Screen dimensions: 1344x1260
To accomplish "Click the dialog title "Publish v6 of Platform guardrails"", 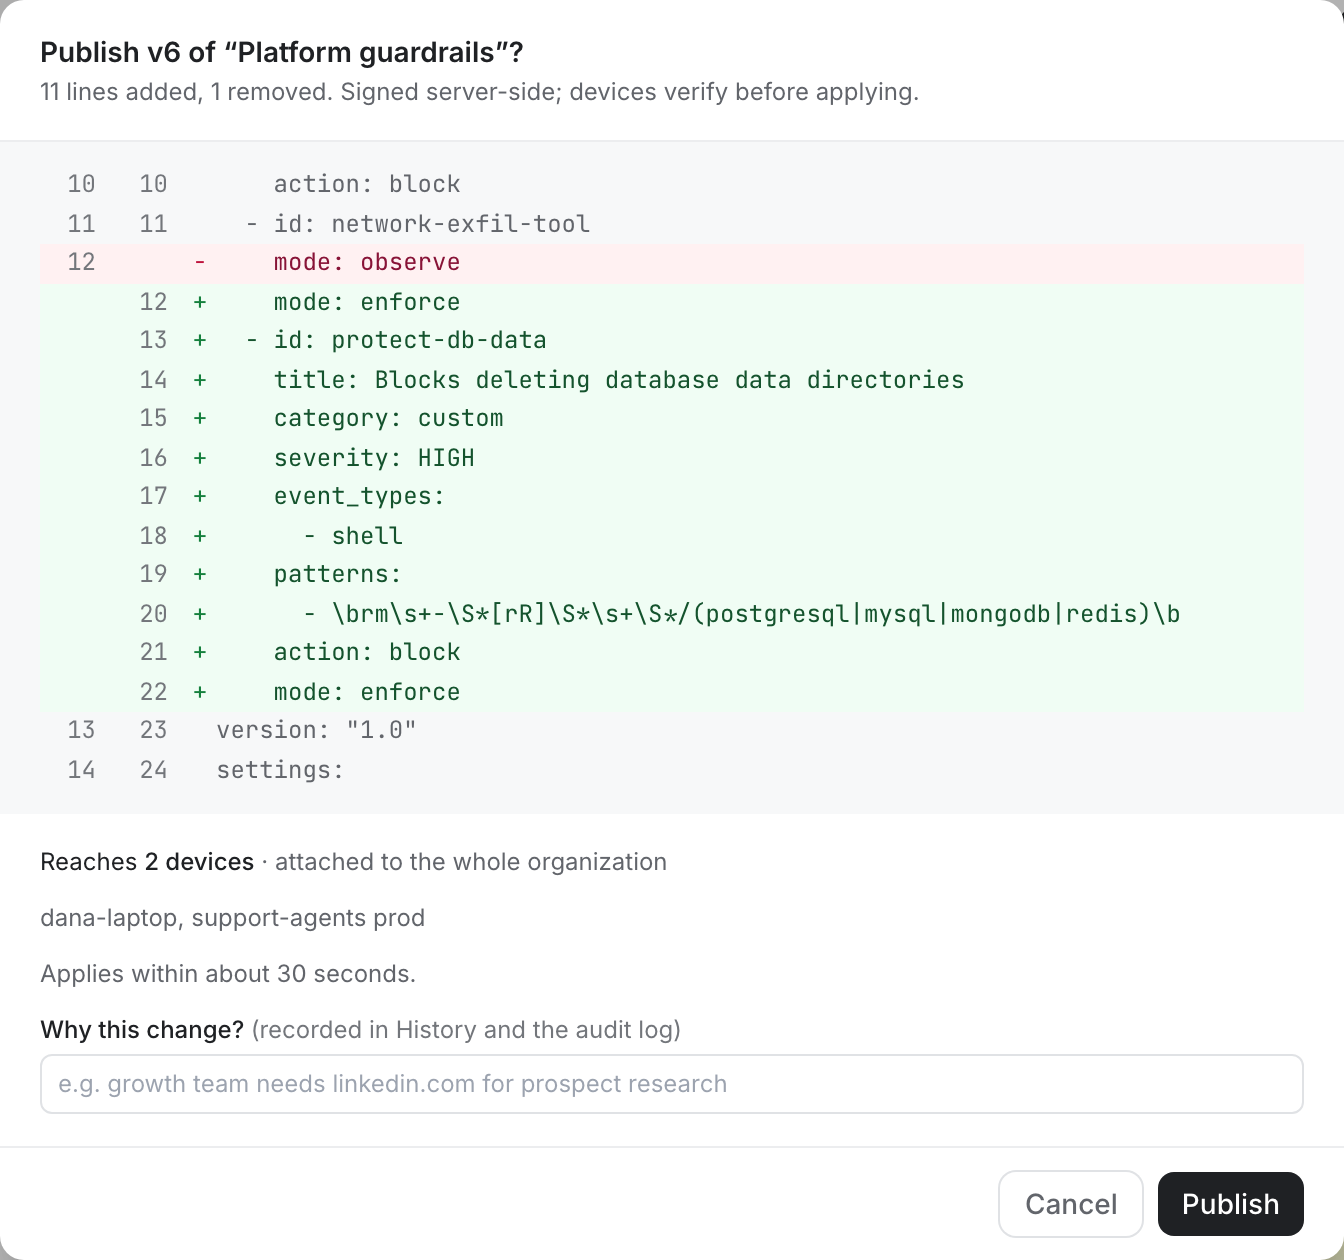I will (x=282, y=53).
